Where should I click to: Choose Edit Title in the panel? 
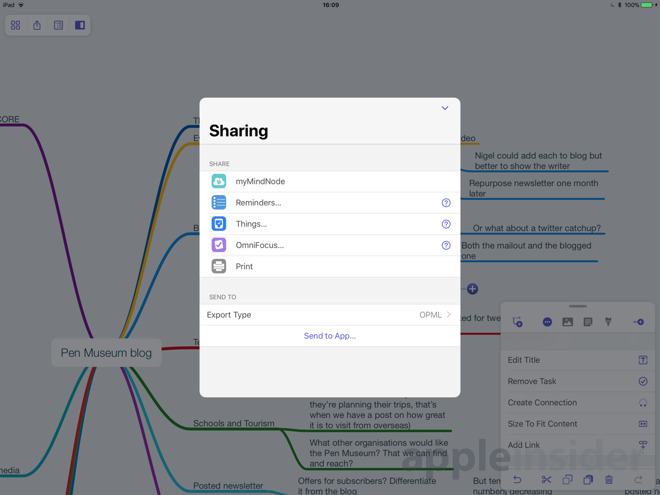point(578,360)
